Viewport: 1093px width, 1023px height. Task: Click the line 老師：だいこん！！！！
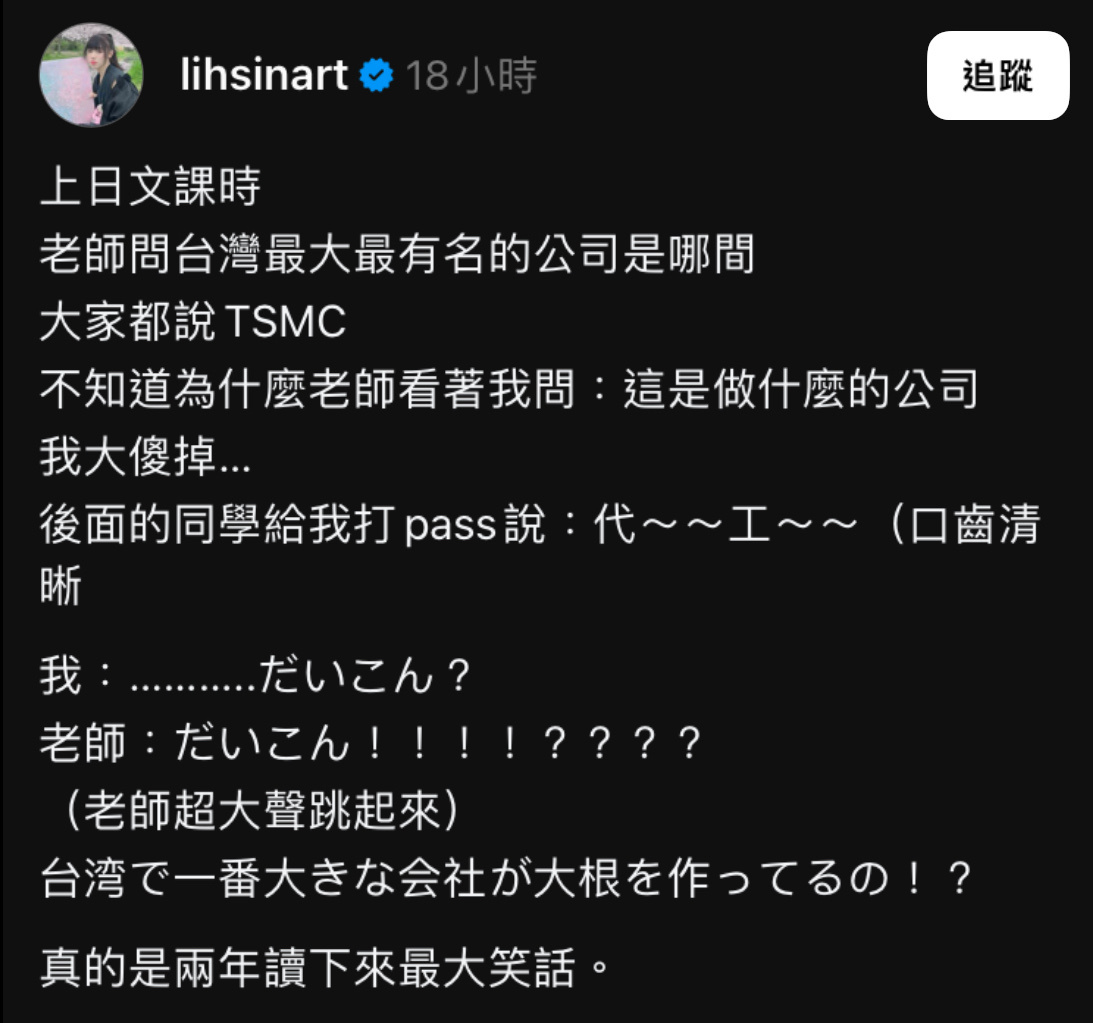[371, 743]
